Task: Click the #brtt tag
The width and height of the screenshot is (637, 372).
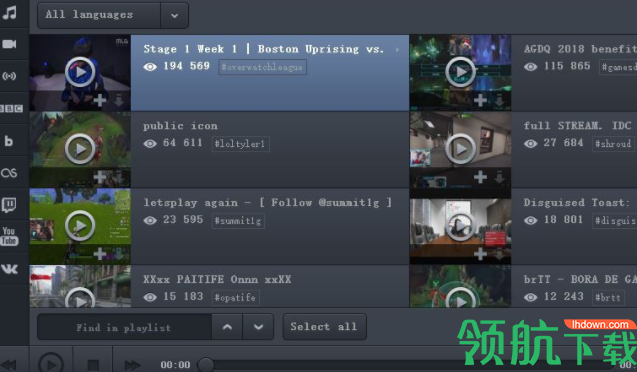Action: point(608,297)
